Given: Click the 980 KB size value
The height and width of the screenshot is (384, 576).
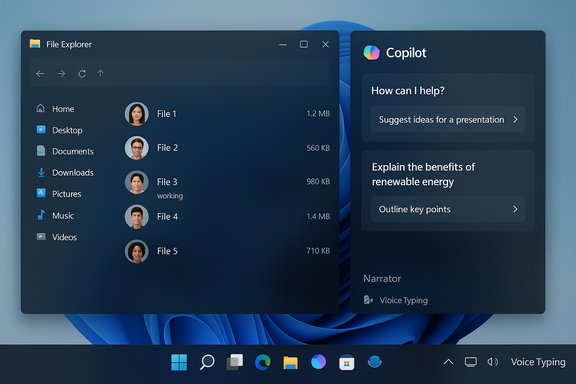Looking at the screenshot, I should (318, 182).
